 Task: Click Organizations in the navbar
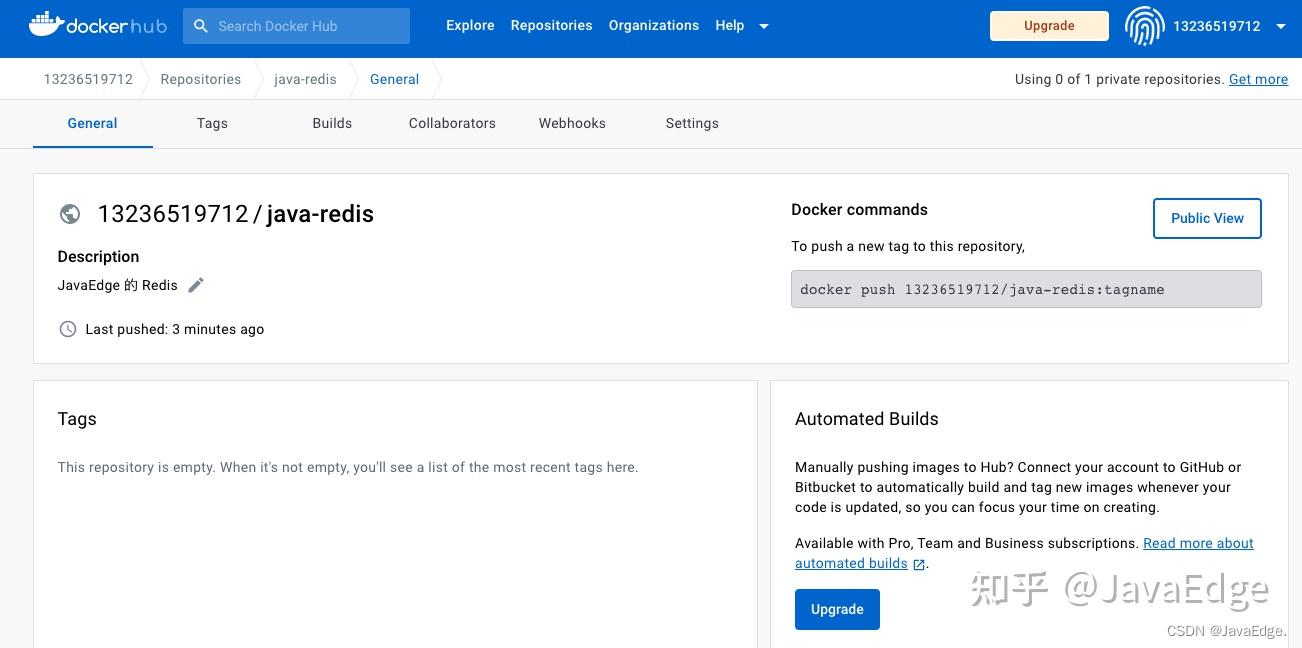click(653, 25)
